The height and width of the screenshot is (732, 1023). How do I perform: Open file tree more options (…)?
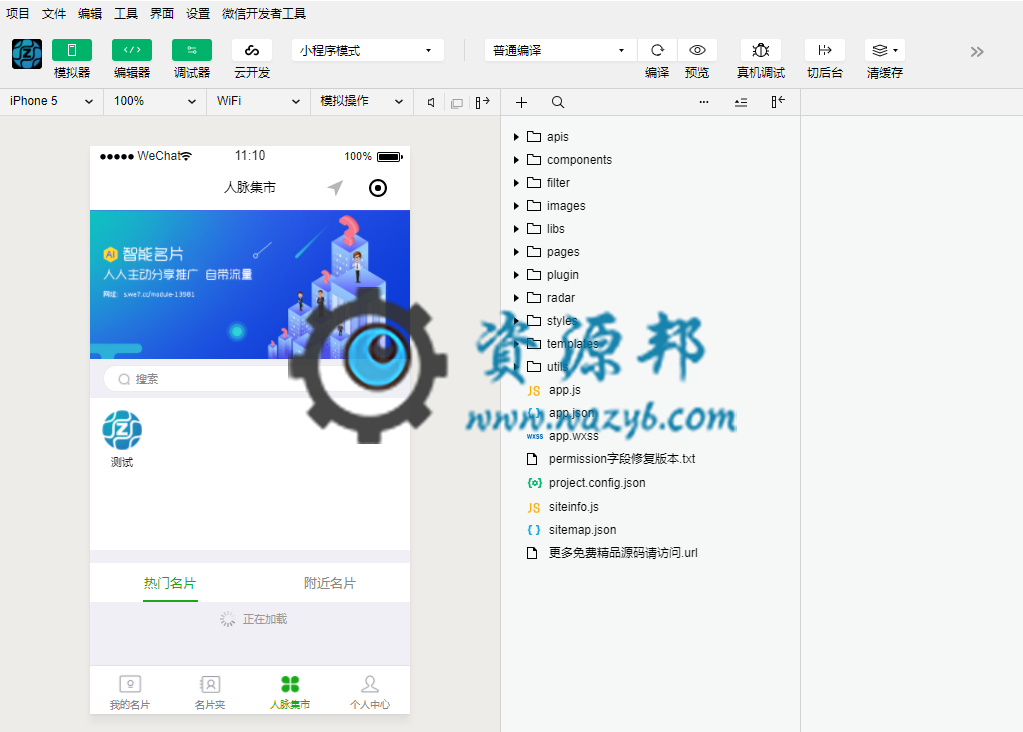(x=703, y=102)
